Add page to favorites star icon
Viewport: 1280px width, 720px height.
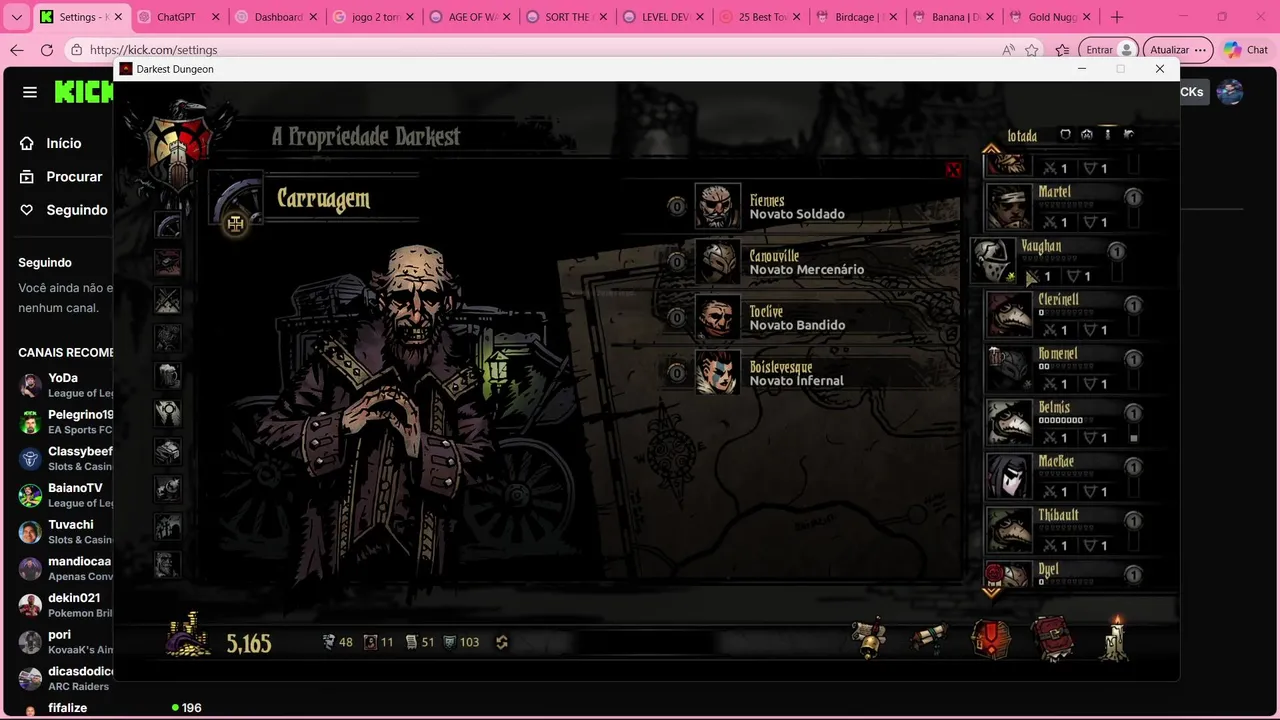pos(1032,50)
